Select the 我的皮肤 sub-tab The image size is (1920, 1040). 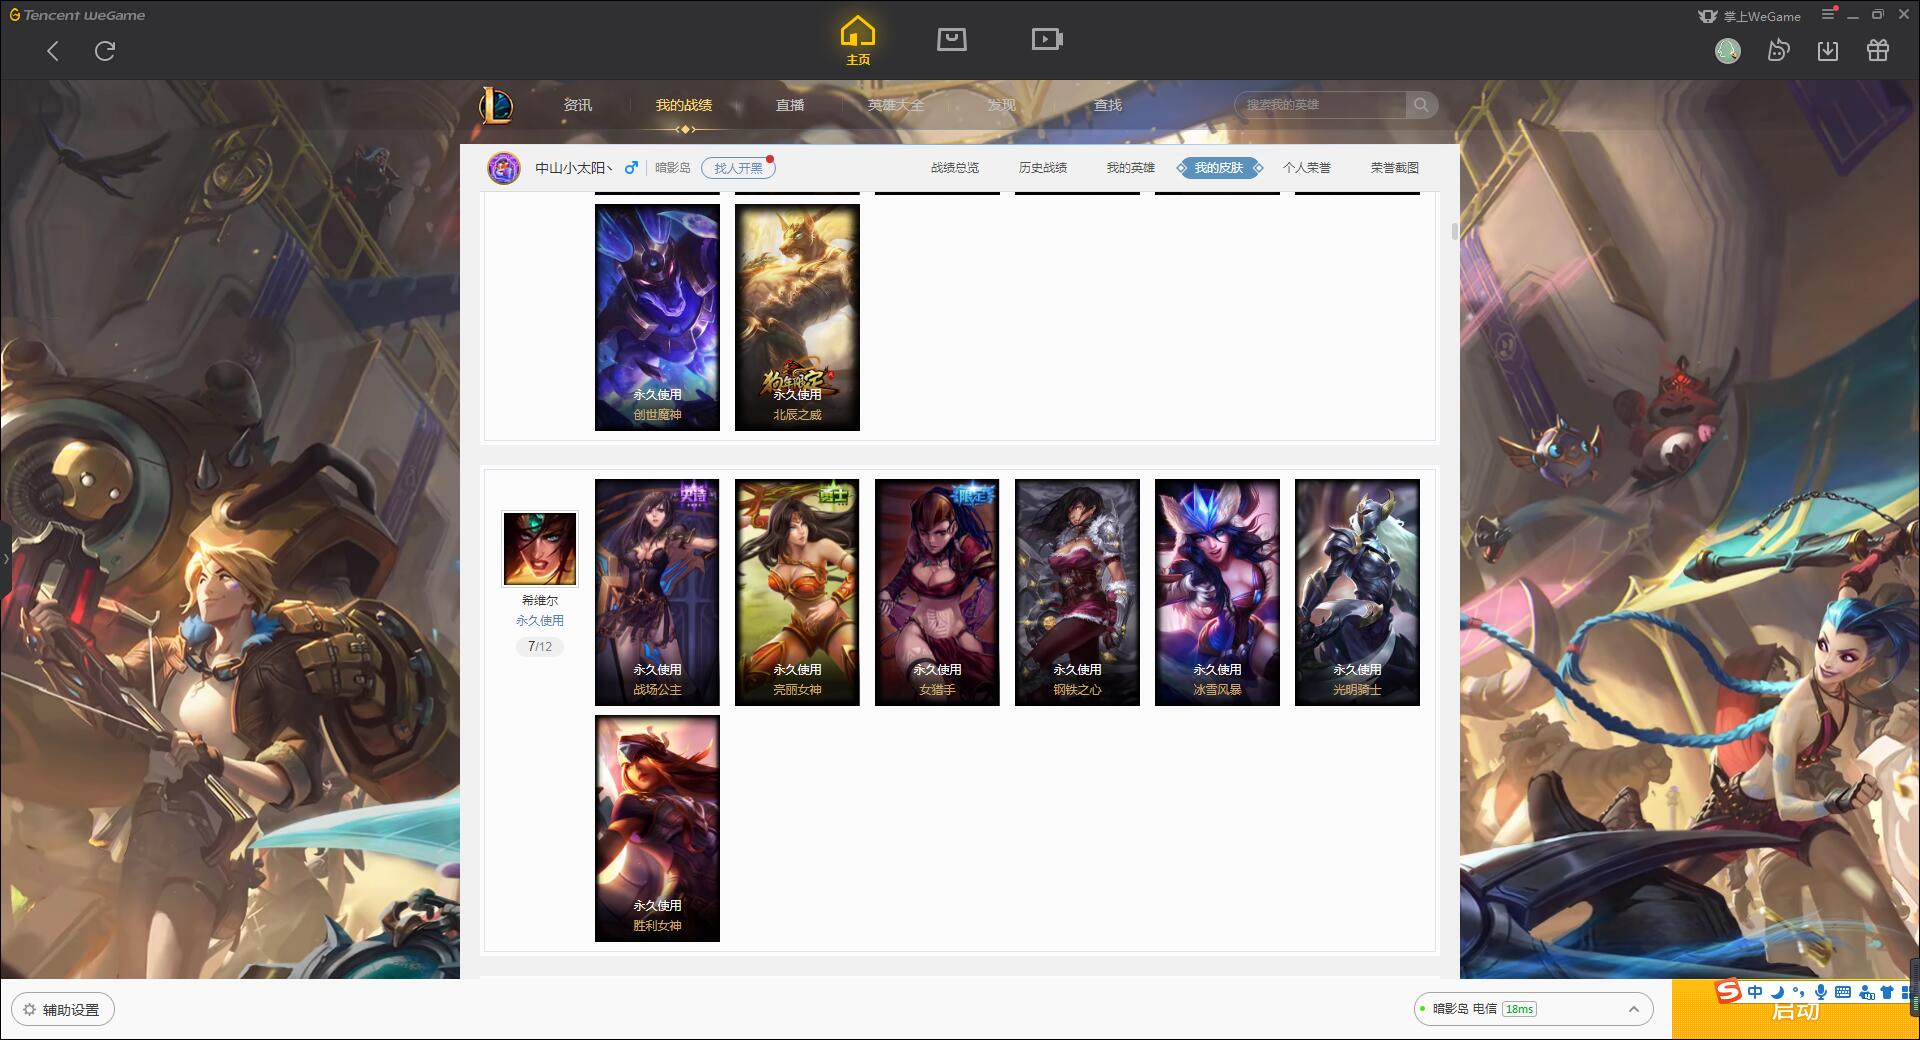point(1219,168)
